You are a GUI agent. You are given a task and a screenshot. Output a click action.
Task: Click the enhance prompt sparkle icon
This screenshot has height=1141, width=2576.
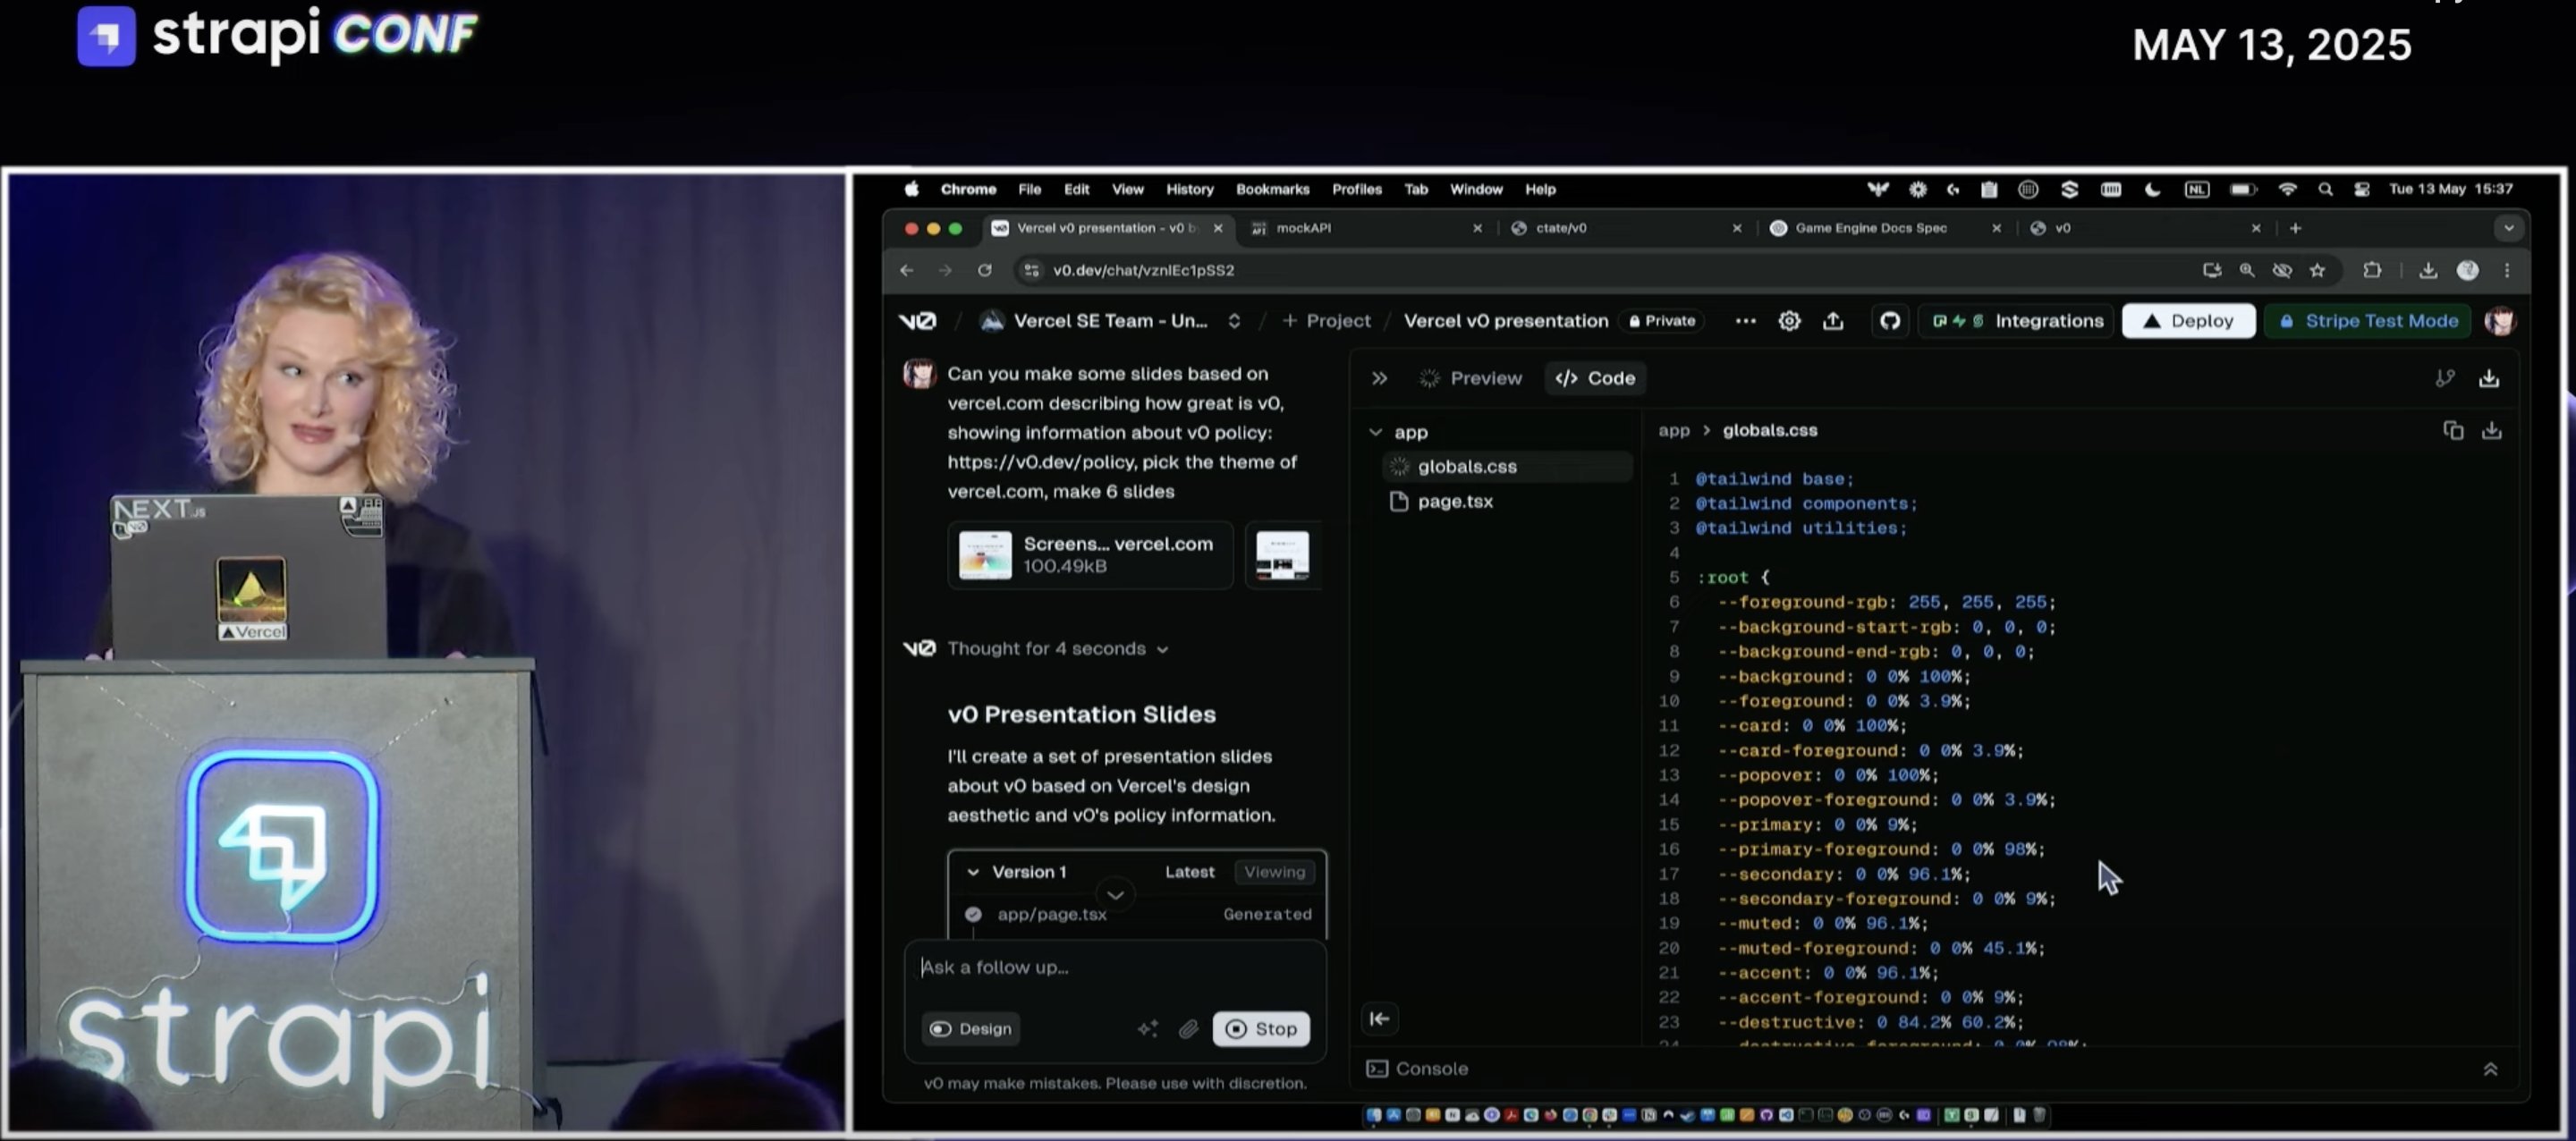pyautogui.click(x=1147, y=1028)
